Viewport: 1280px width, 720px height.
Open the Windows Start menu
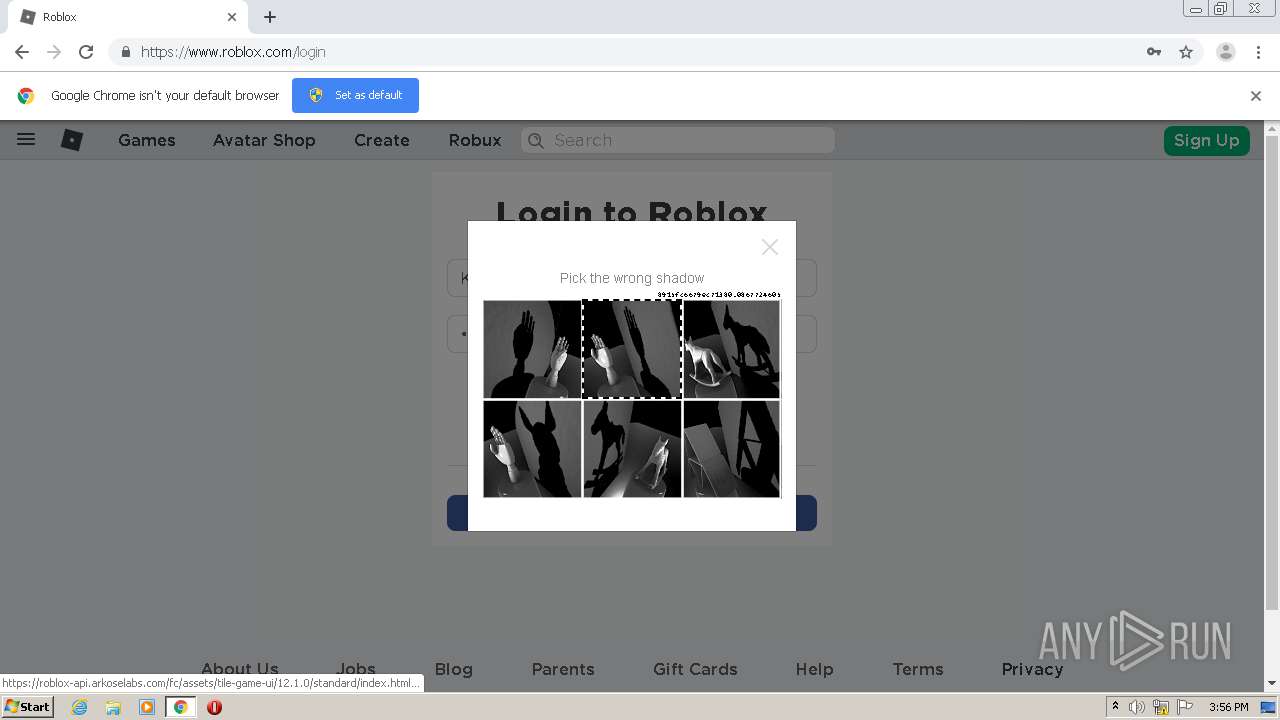click(x=27, y=707)
